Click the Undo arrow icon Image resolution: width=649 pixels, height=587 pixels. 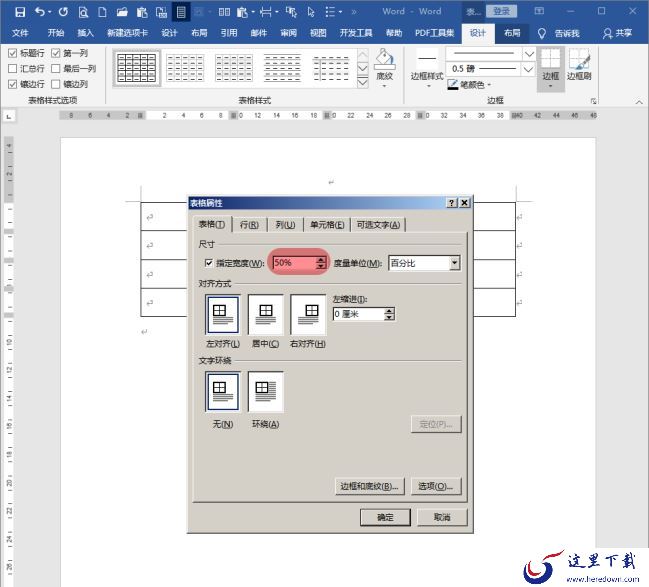(x=40, y=12)
